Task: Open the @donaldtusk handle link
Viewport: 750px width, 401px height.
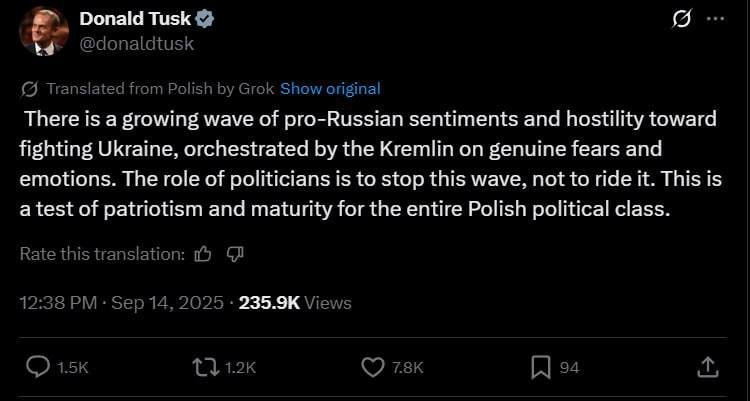Action: click(x=136, y=43)
